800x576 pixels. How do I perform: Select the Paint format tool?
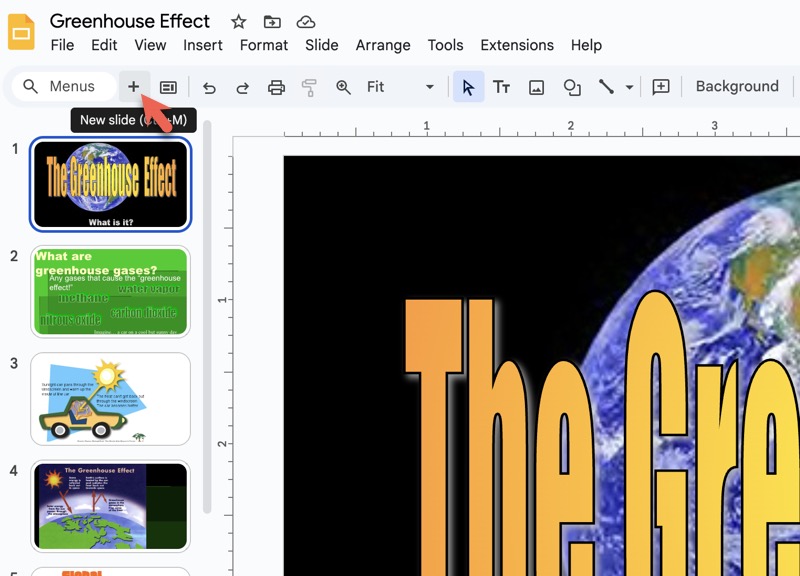point(309,88)
